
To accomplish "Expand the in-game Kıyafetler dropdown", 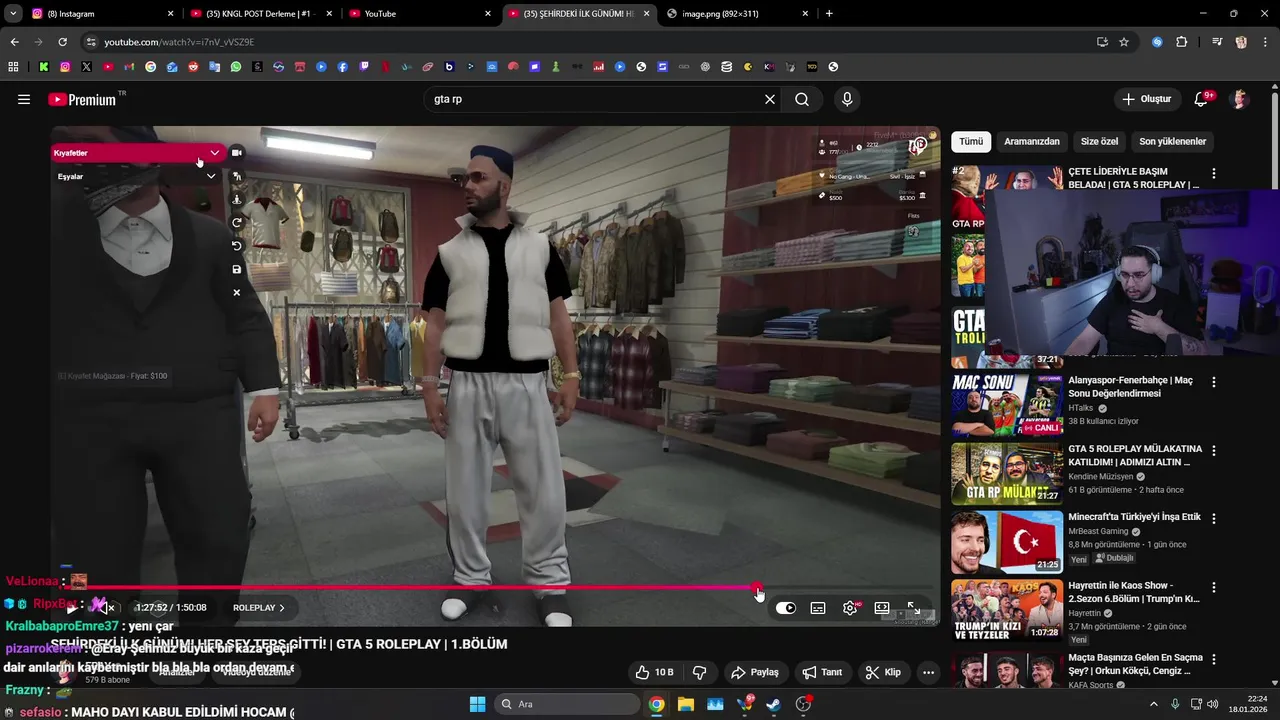I will (138, 153).
